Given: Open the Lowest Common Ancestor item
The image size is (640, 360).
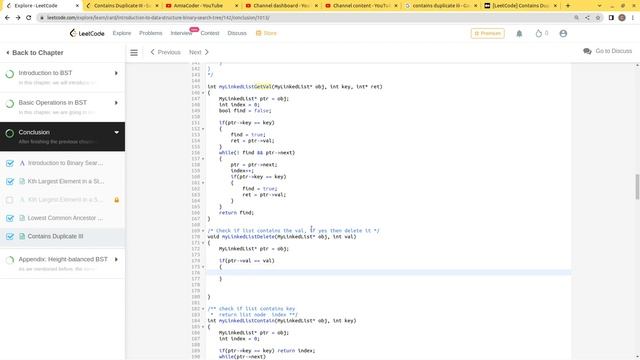Looking at the screenshot, I should pos(65,218).
